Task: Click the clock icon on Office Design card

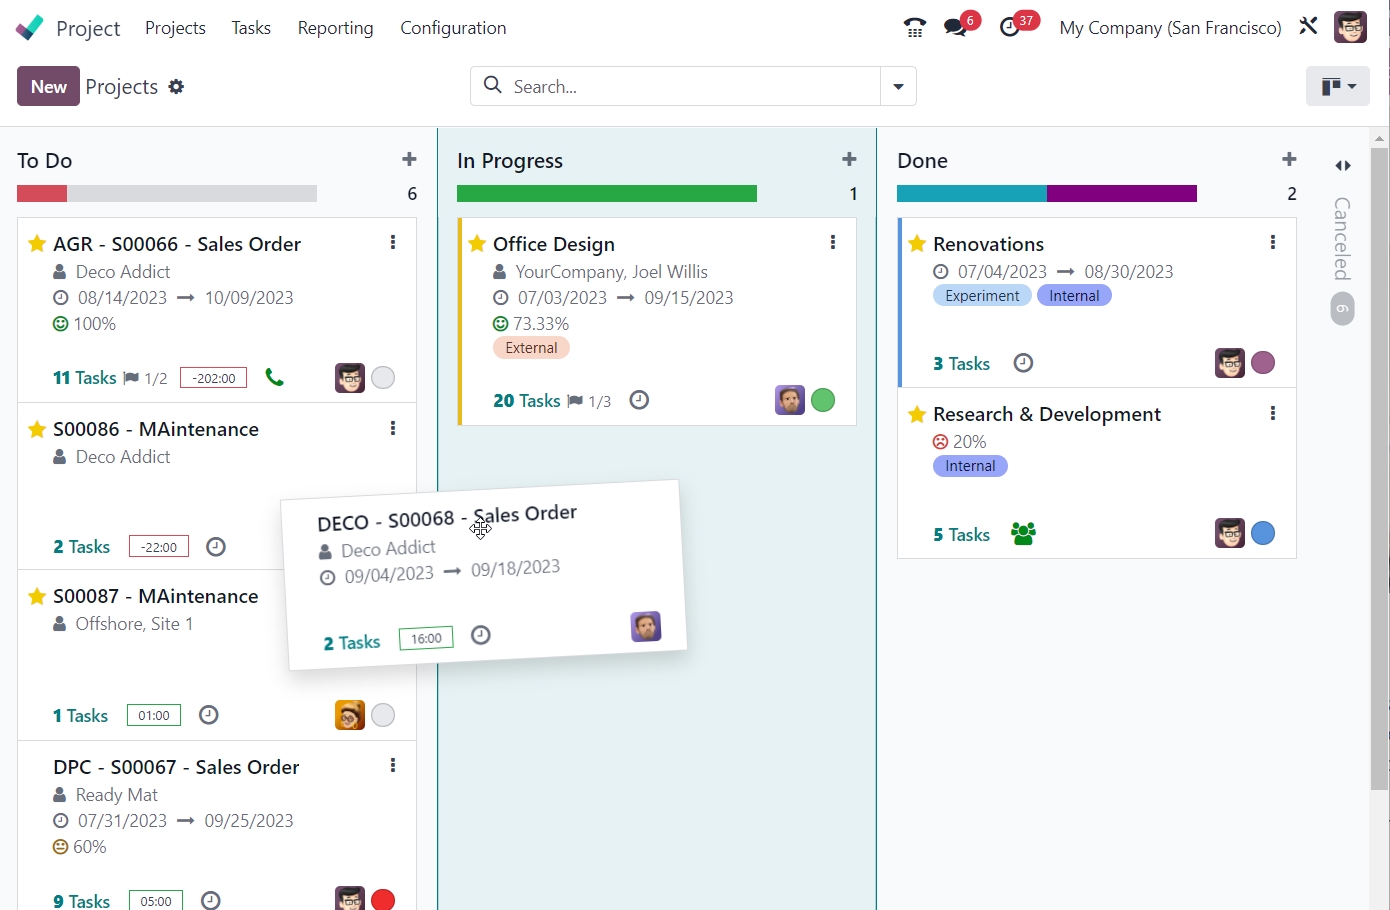Action: tap(639, 399)
